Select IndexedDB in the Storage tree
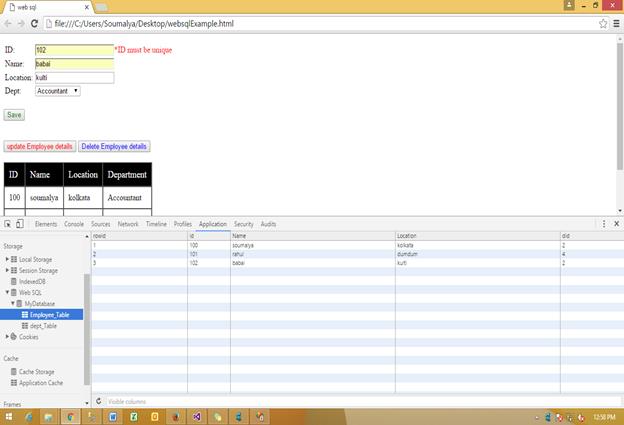Viewport: 624px width, 425px height. 32,281
